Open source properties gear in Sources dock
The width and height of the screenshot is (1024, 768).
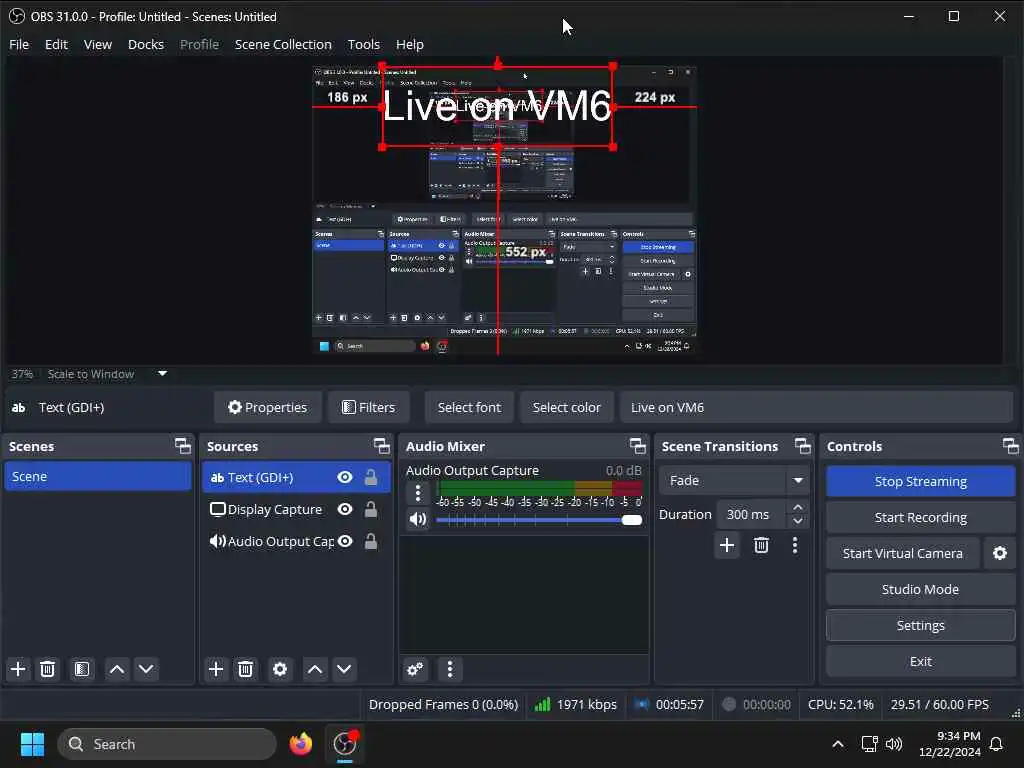280,669
